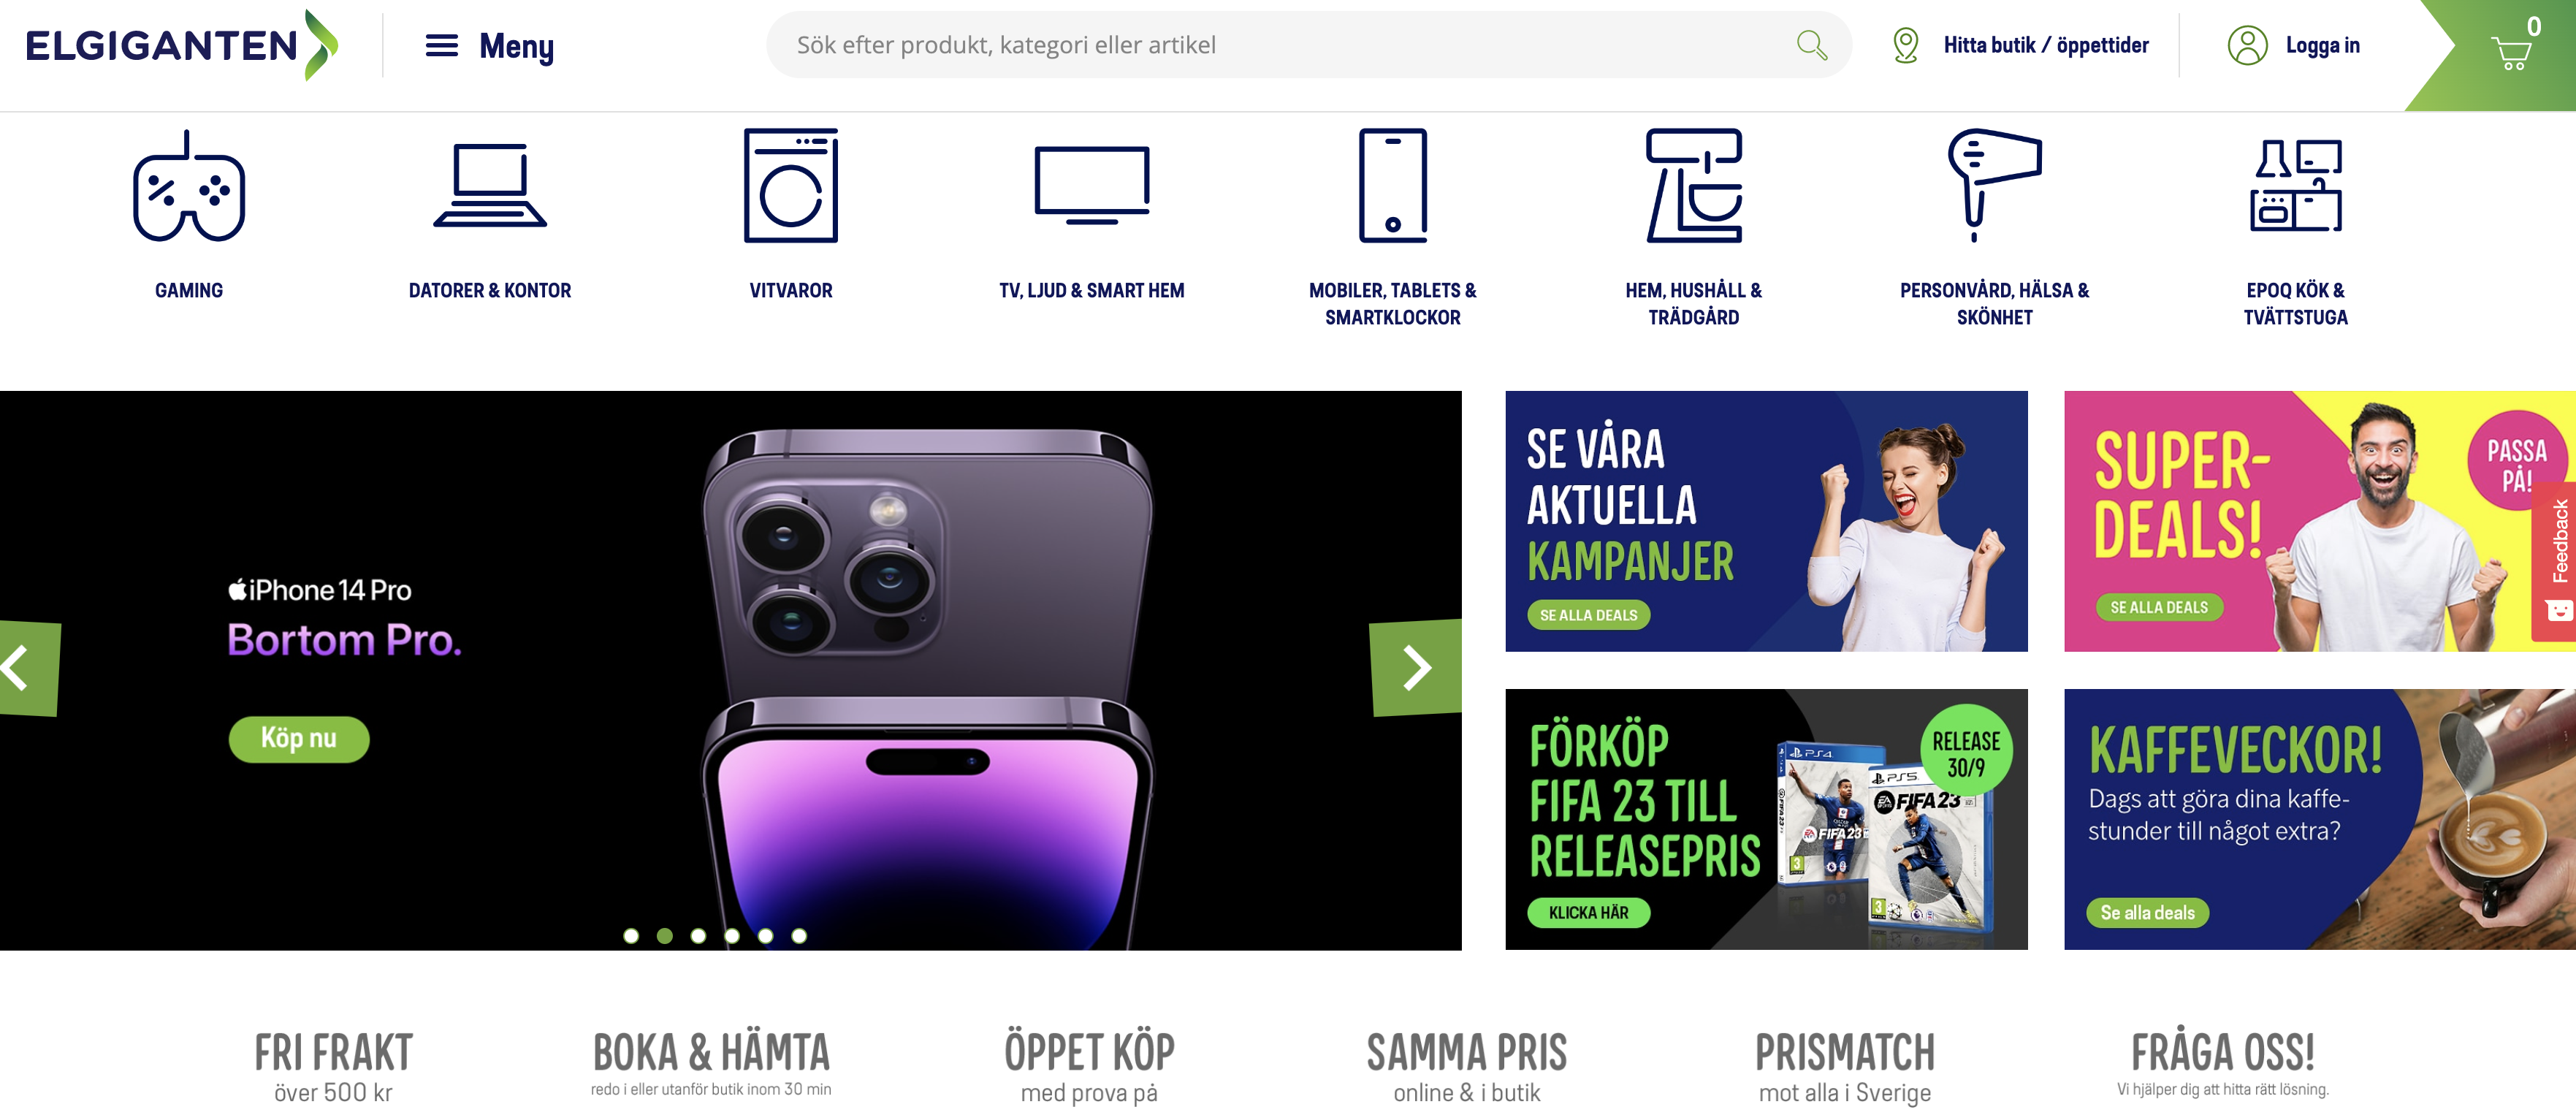Select the laptop Datorer & Kontor icon

(490, 186)
